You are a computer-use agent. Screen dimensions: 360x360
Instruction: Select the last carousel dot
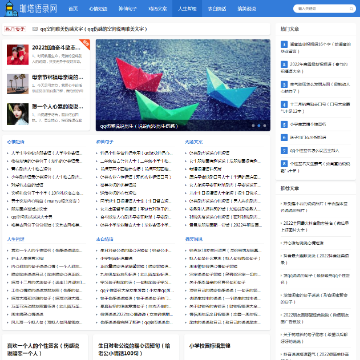pos(265,126)
